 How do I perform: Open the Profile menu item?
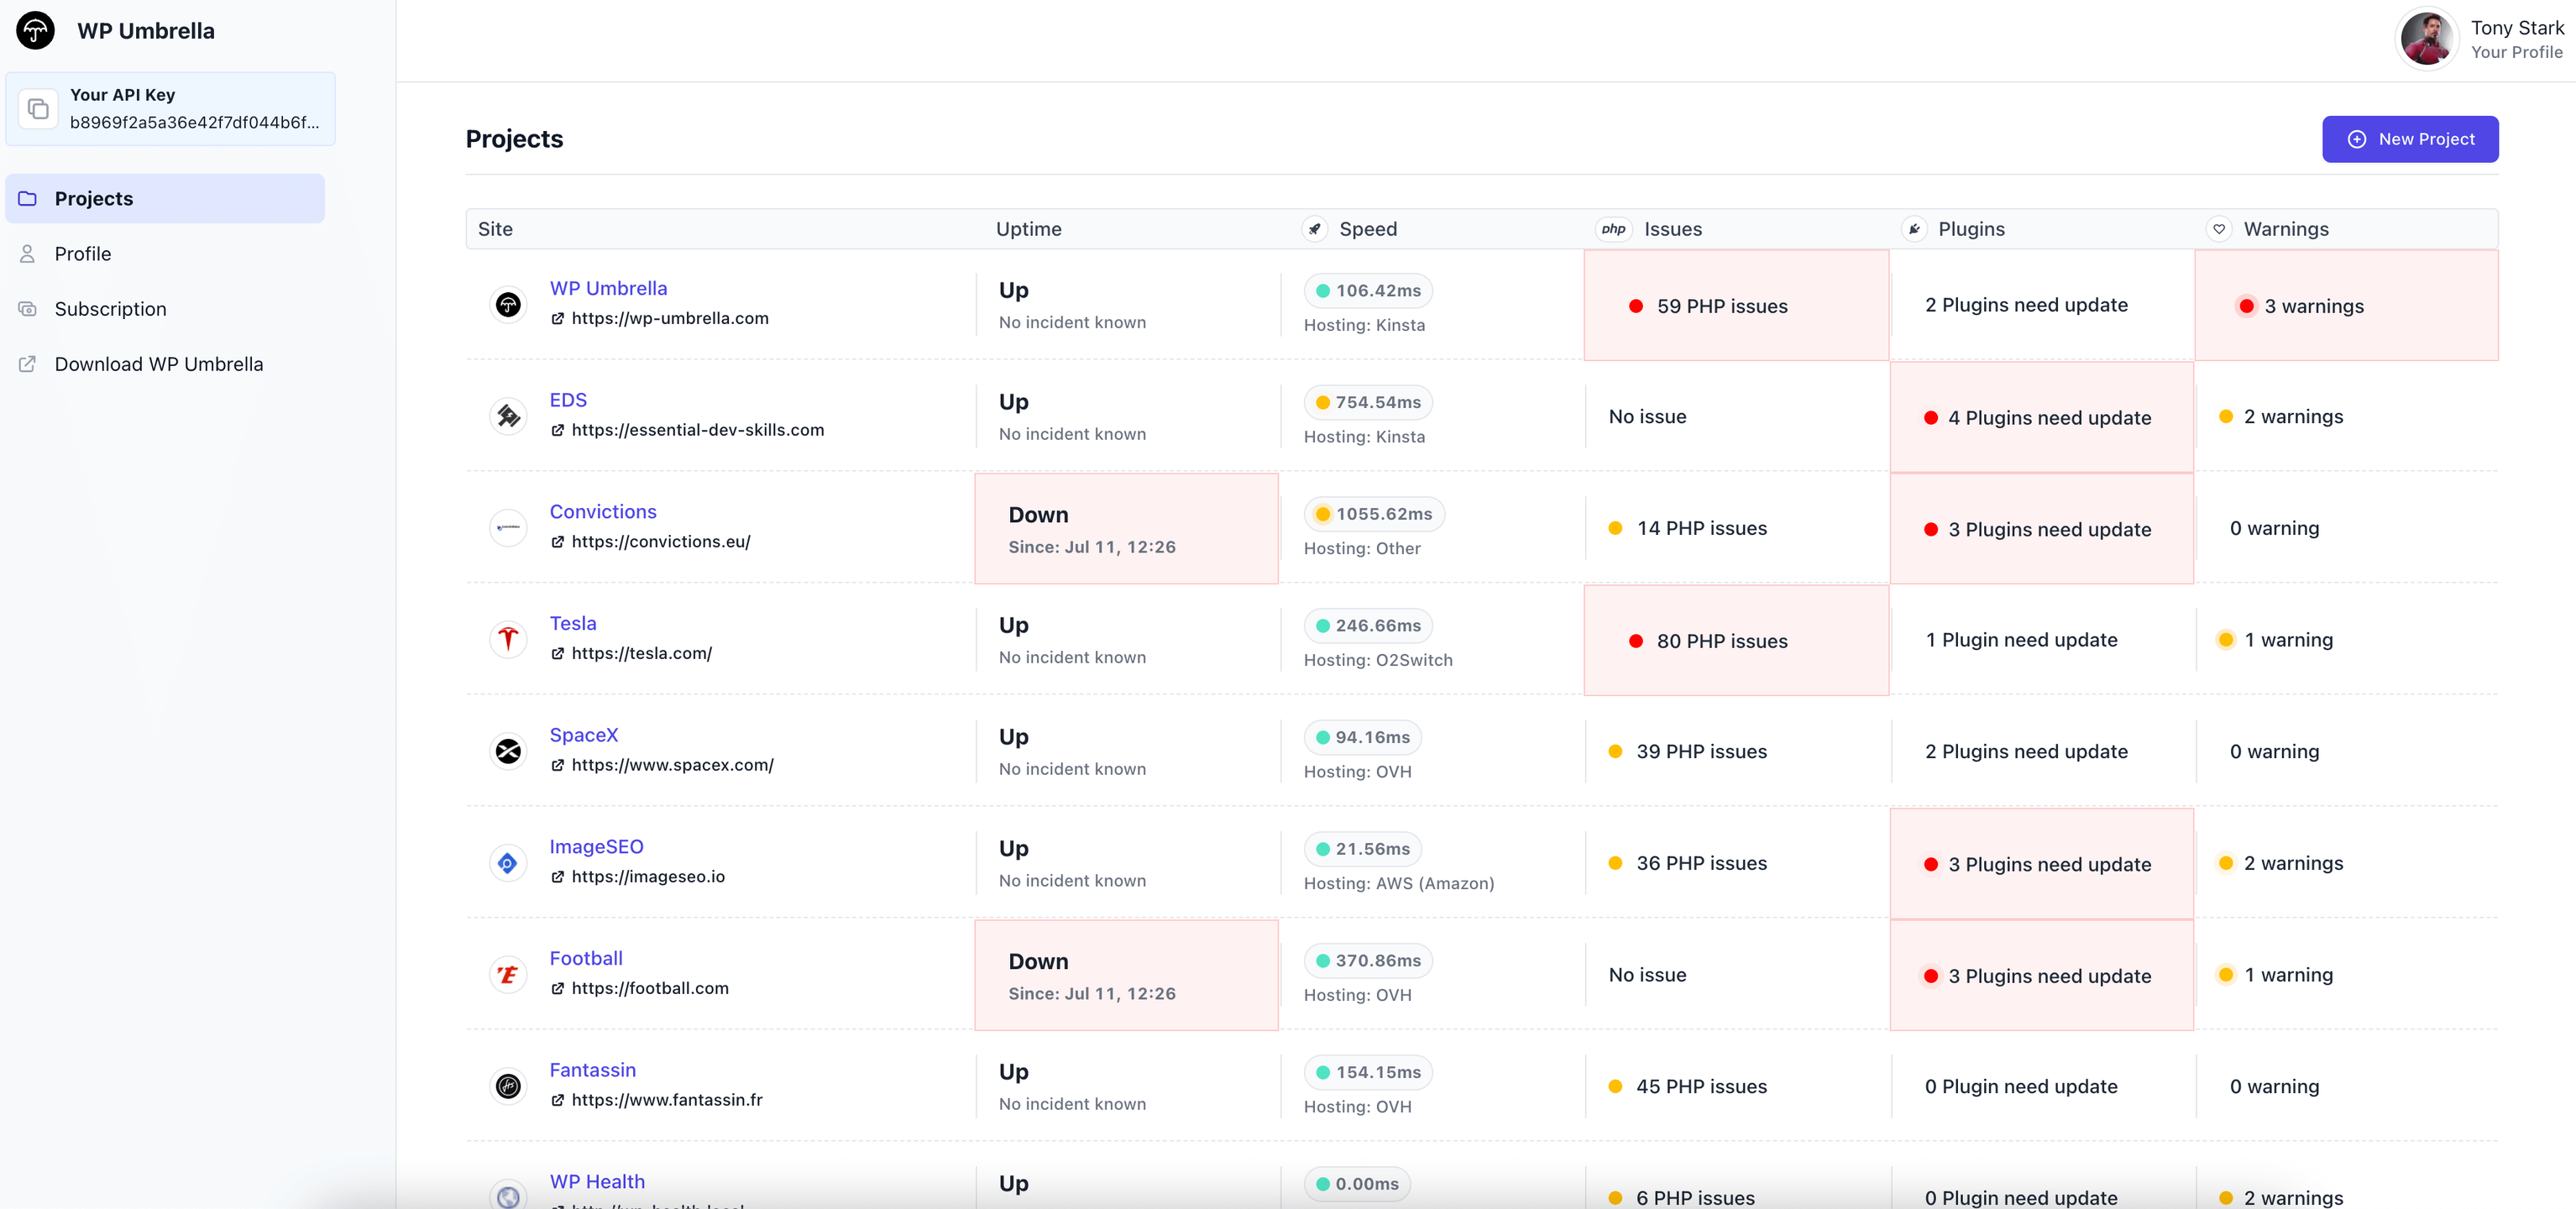tap(83, 254)
